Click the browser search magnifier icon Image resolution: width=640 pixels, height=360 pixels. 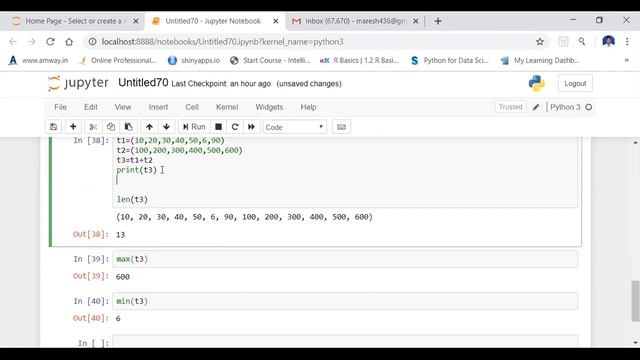(582, 42)
